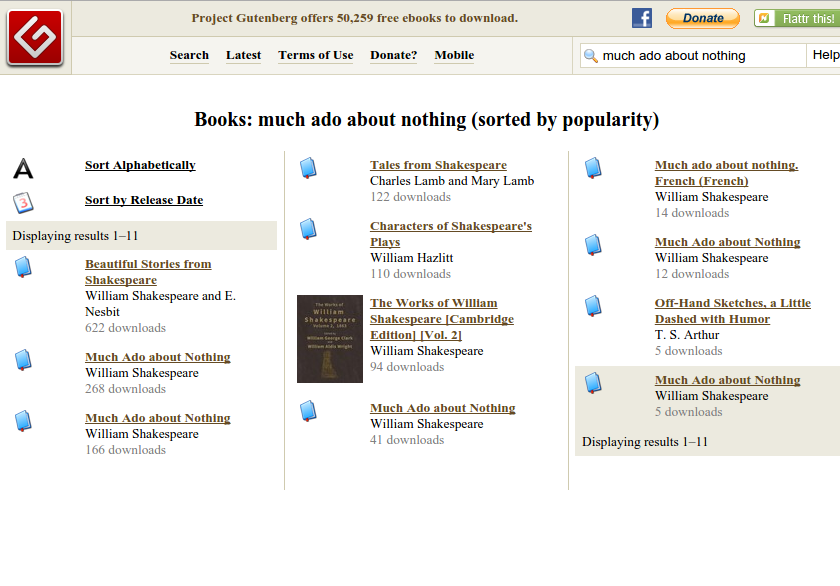840x586 pixels.
Task: Open Much ado about nothing. French (French) link
Action: coord(726,173)
